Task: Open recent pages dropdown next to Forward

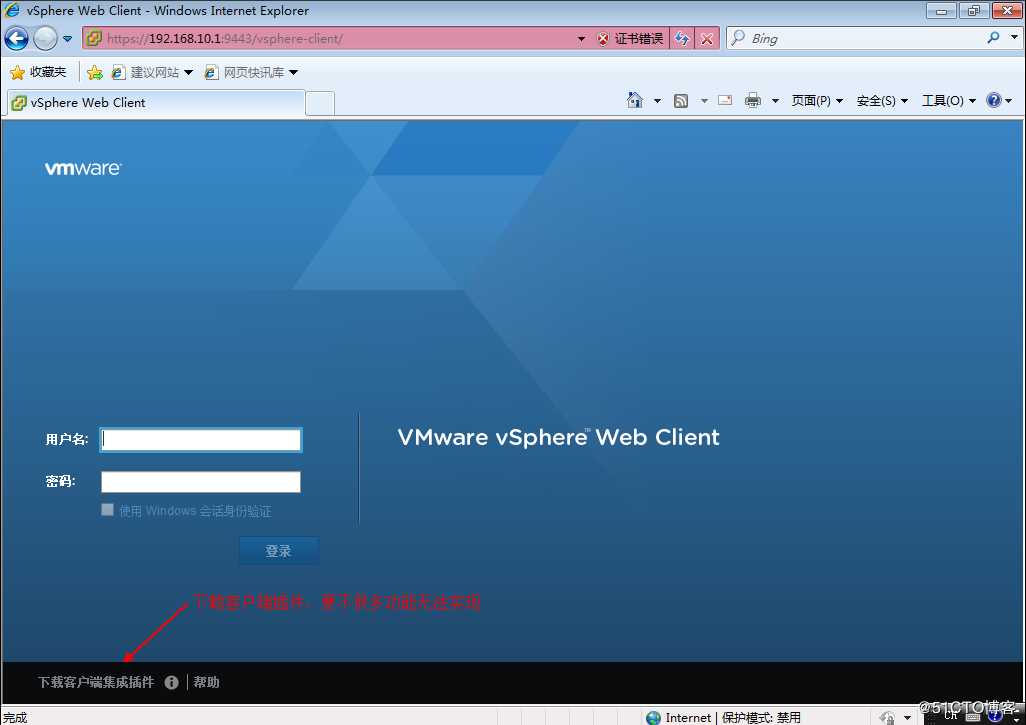Action: click(x=67, y=39)
